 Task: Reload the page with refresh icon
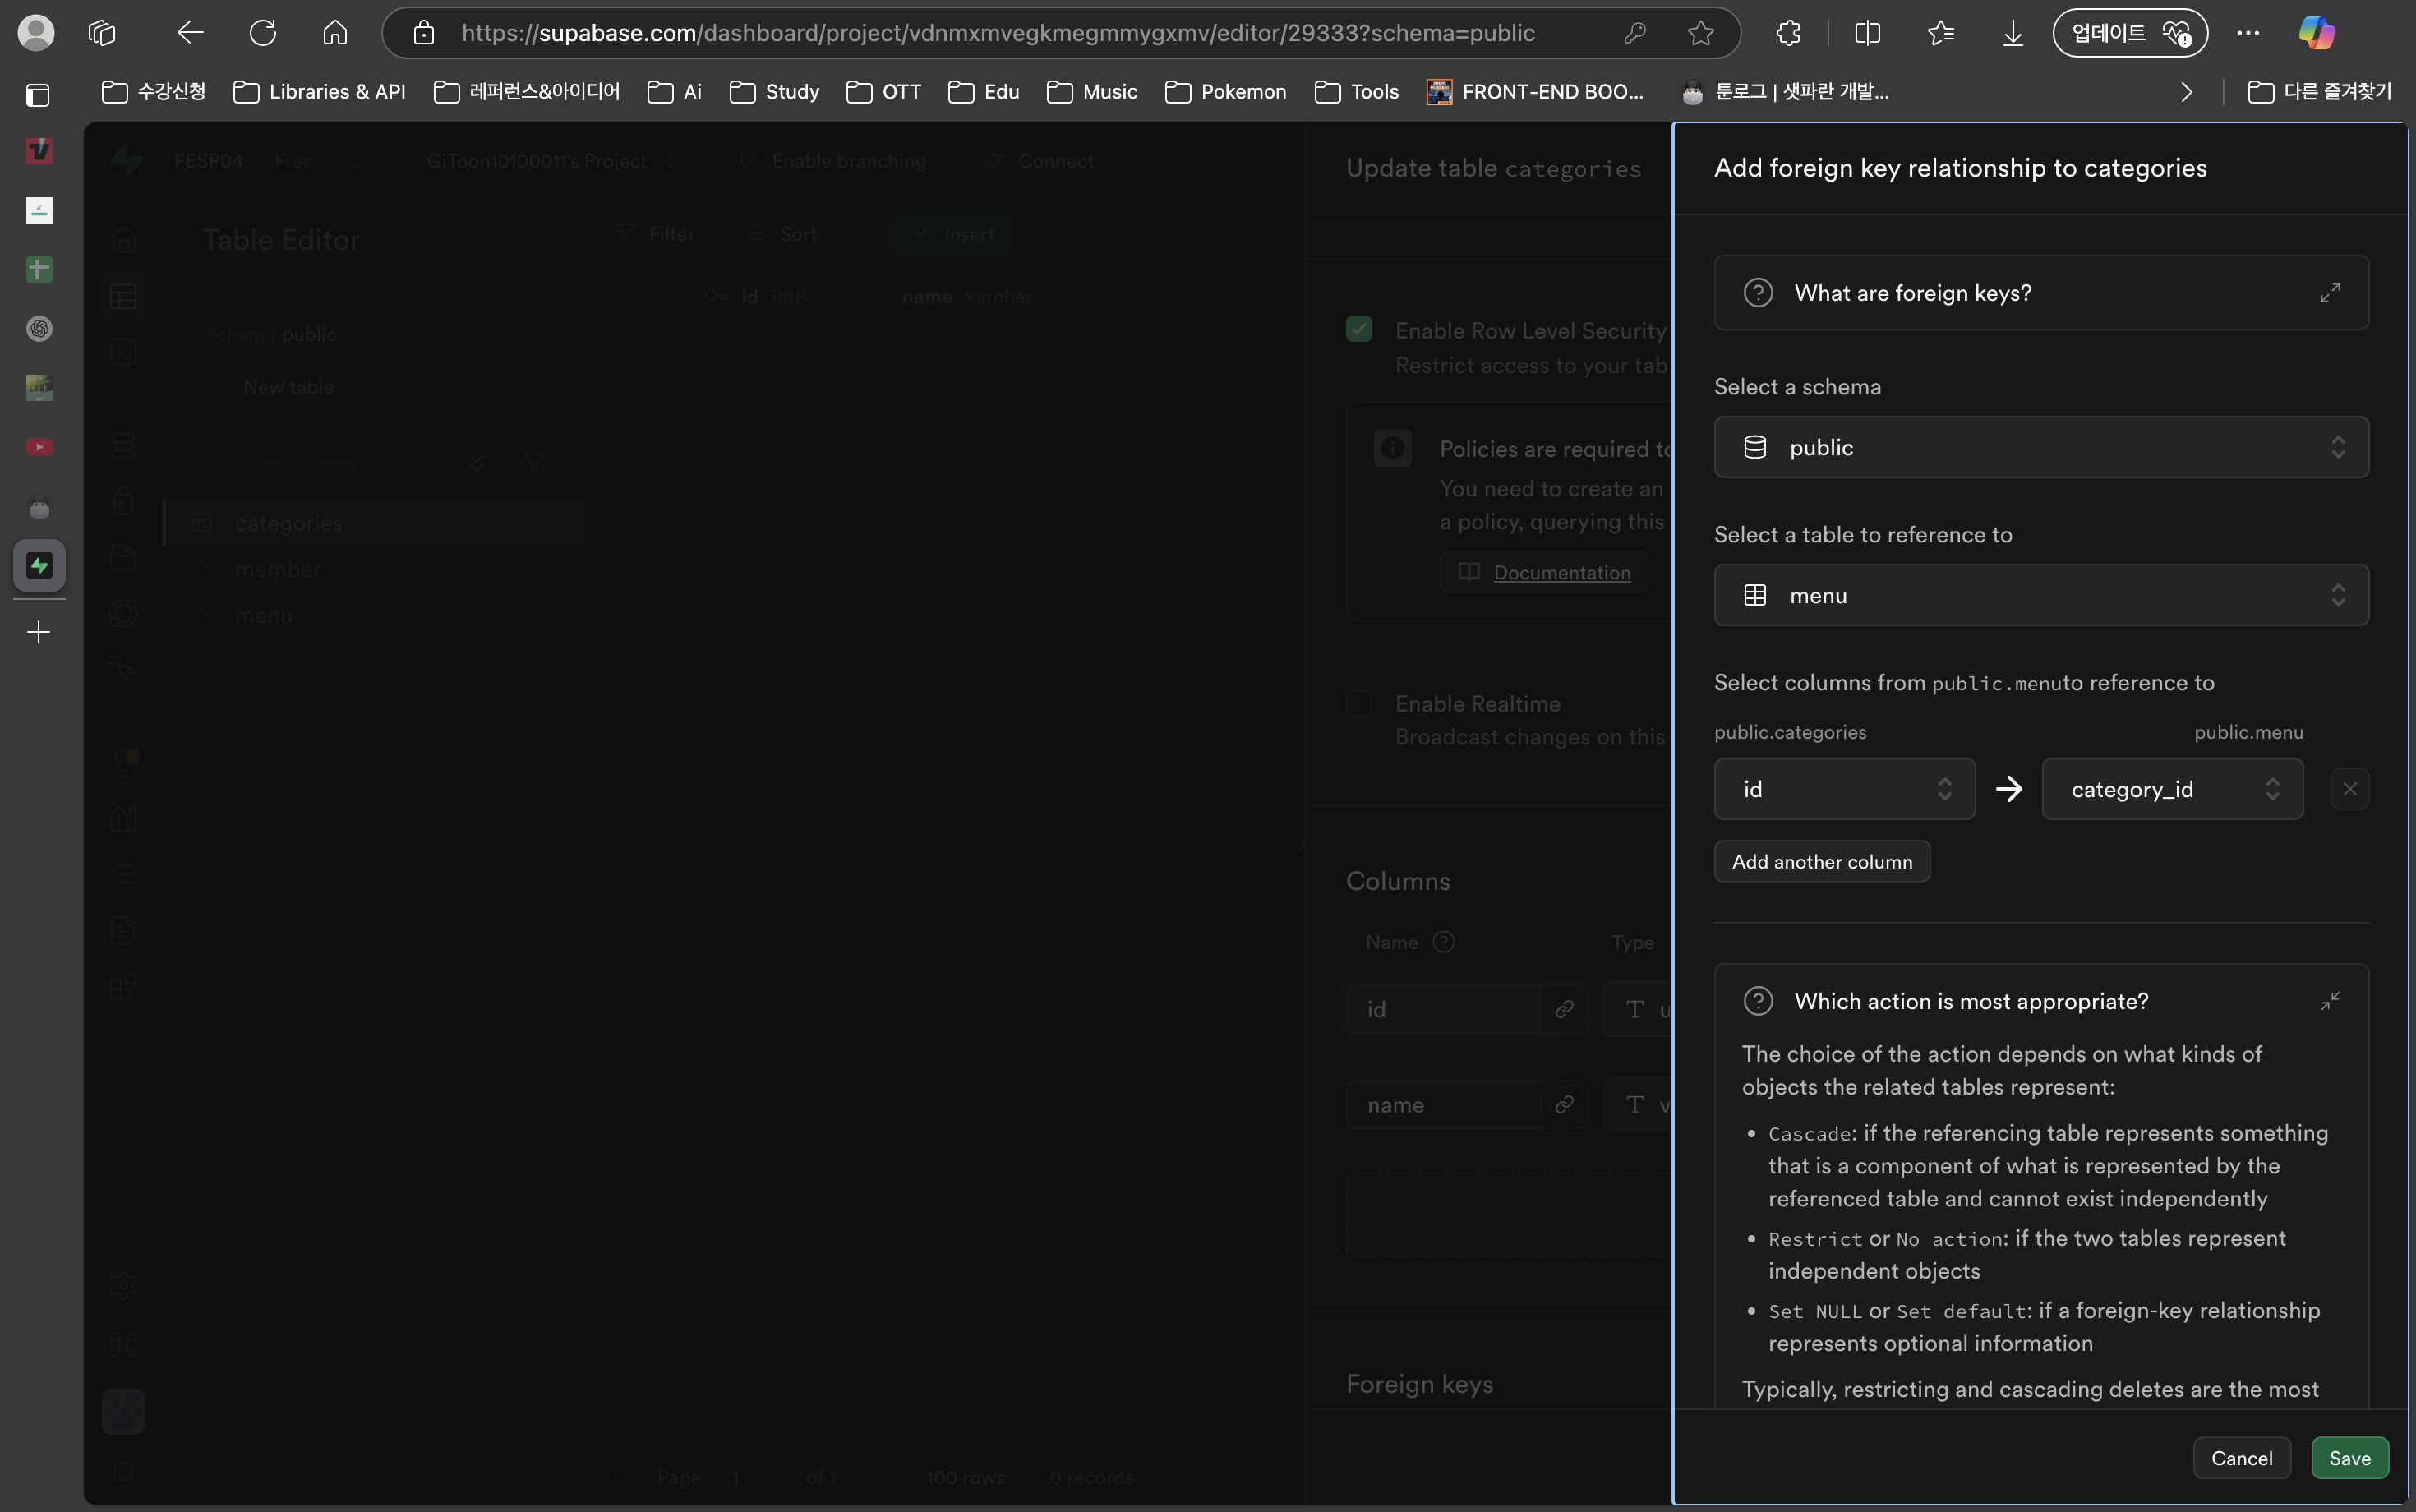tap(263, 33)
